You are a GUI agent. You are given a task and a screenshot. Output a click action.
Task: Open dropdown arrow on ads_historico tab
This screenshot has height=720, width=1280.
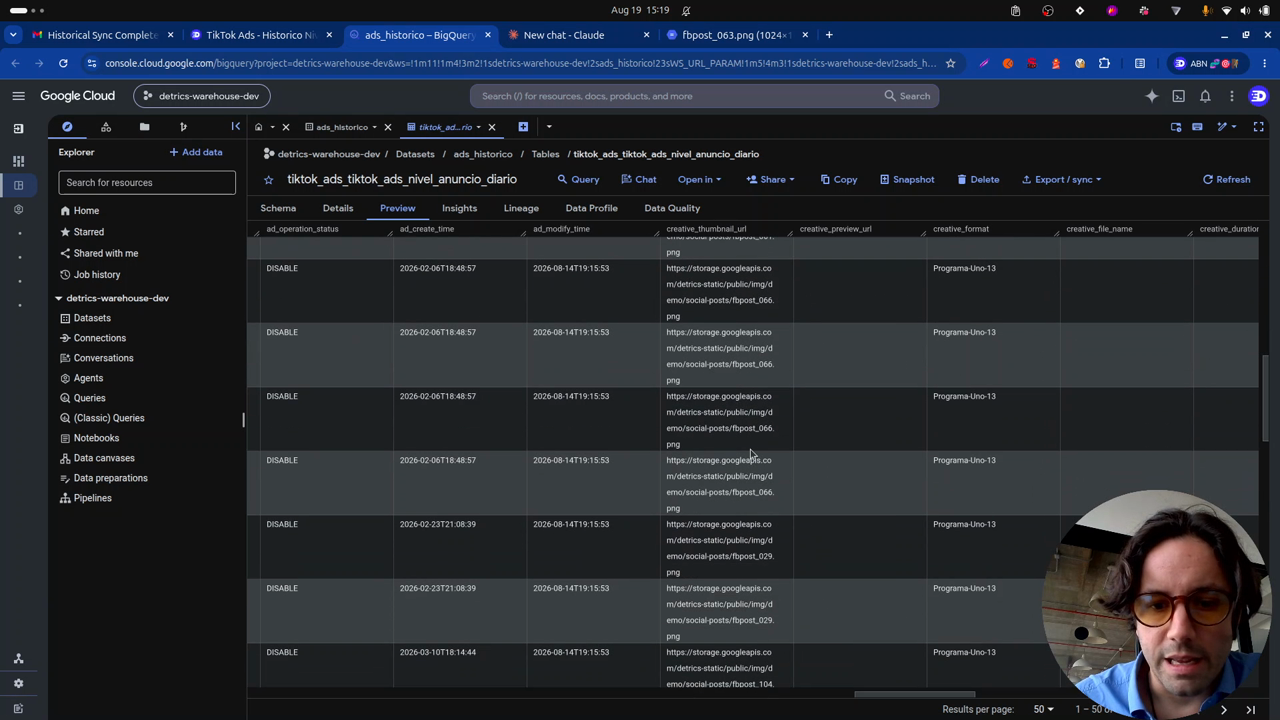(374, 127)
